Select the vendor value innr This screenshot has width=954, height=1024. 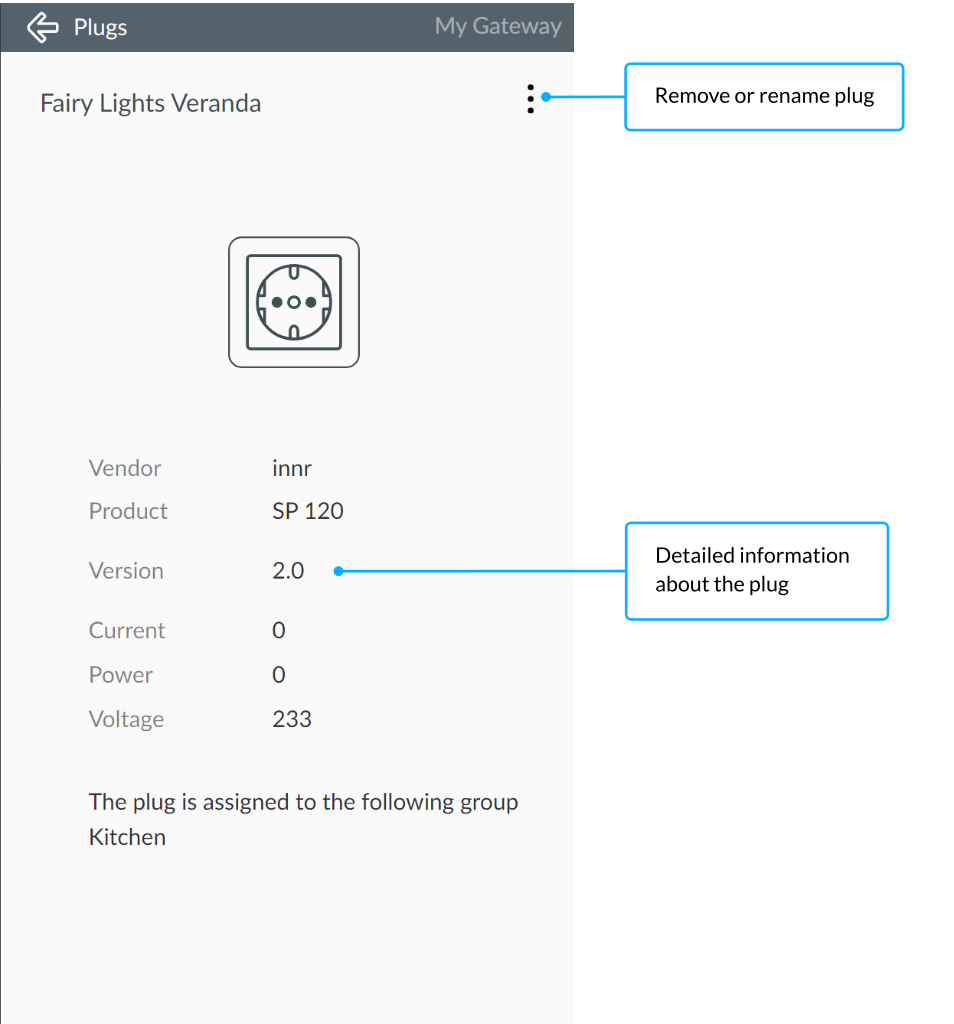292,468
